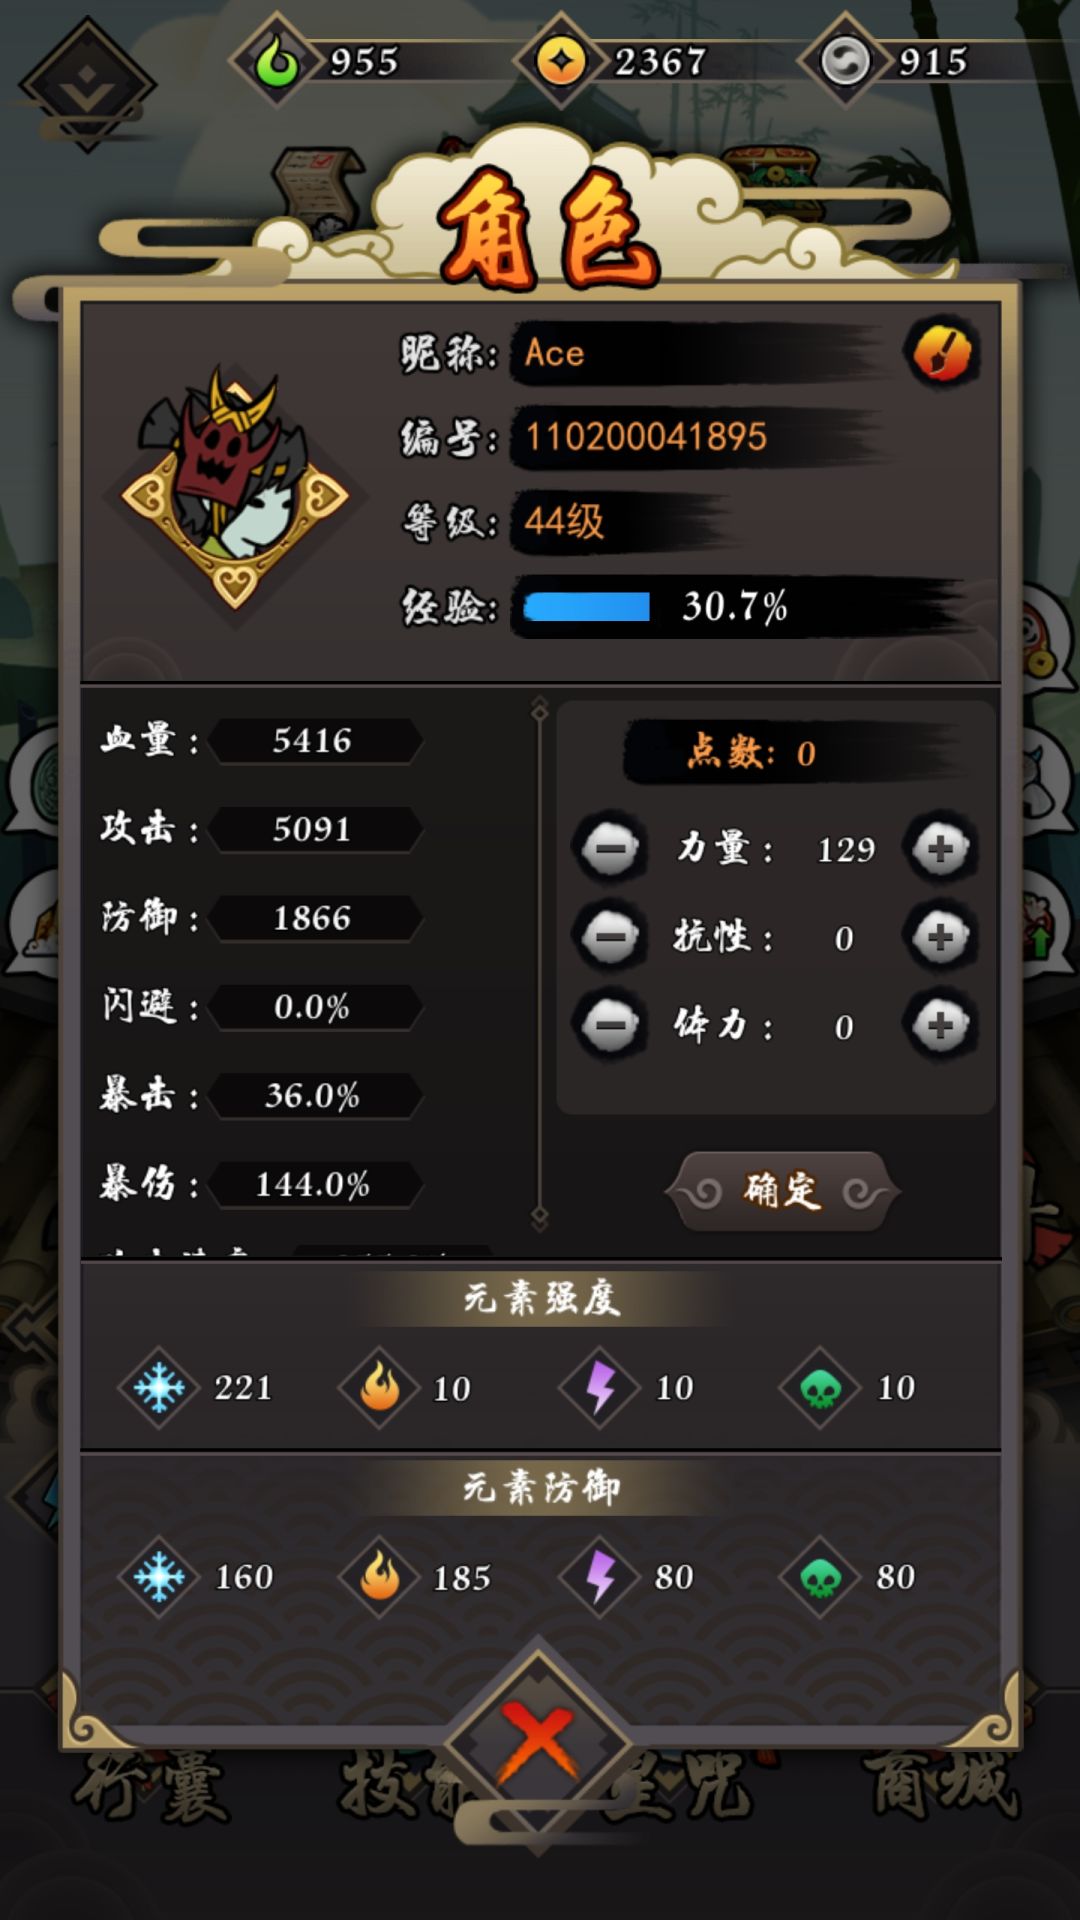Tap the fire element strength icon
The image size is (1080, 1920).
[x=380, y=1388]
